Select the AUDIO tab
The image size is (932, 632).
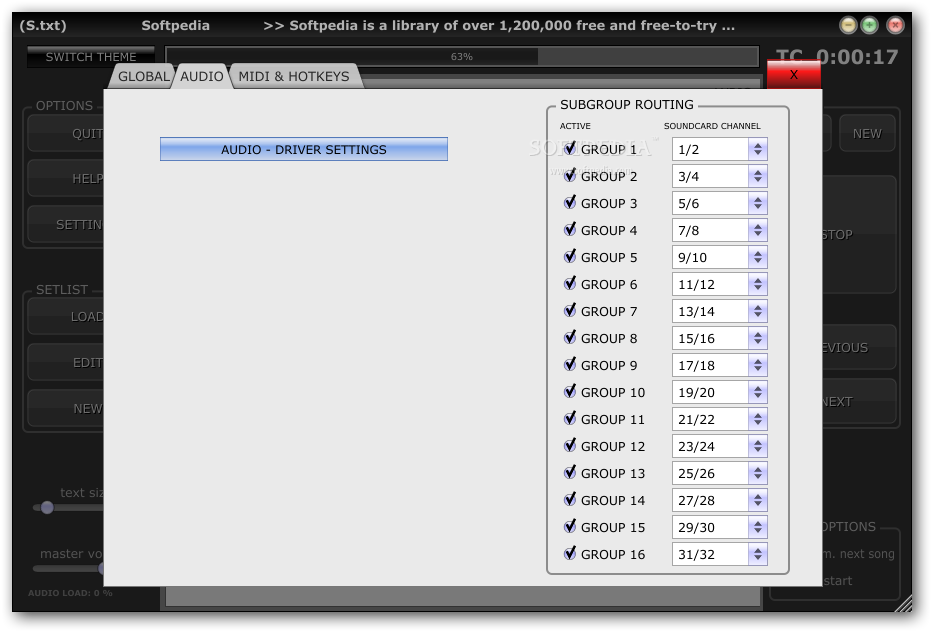[x=201, y=76]
